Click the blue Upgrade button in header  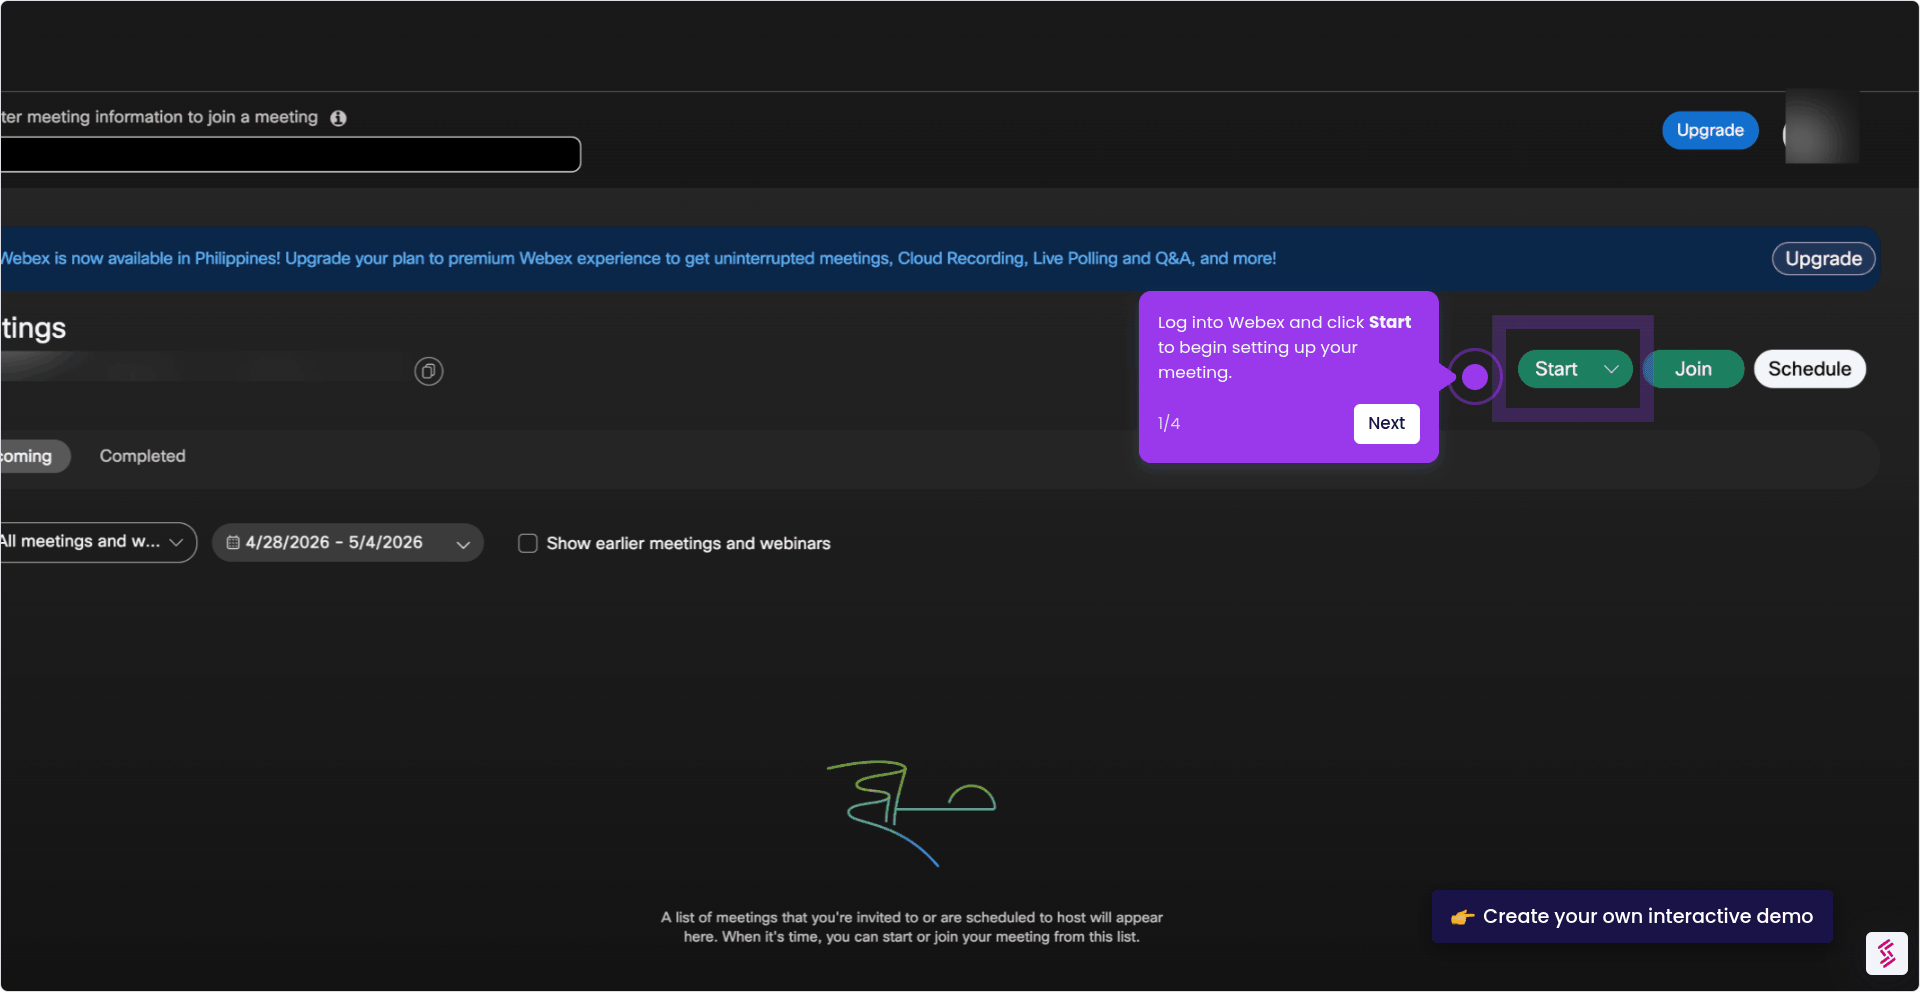tap(1710, 130)
